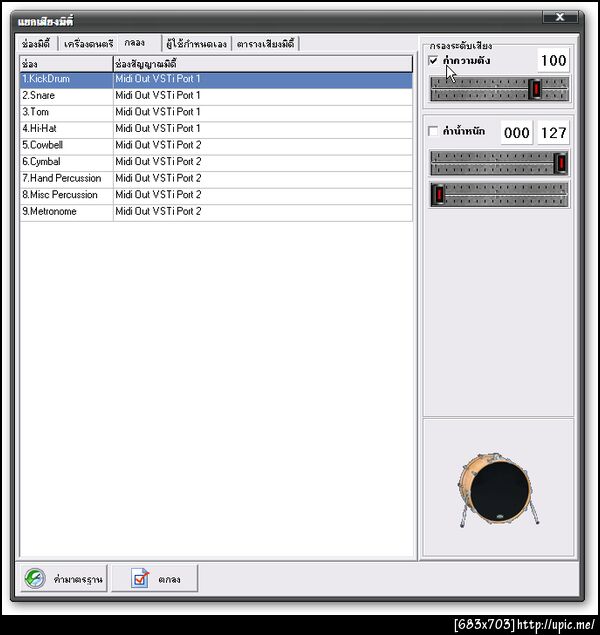Select the 8.Misc Percussion row

(x=216, y=196)
